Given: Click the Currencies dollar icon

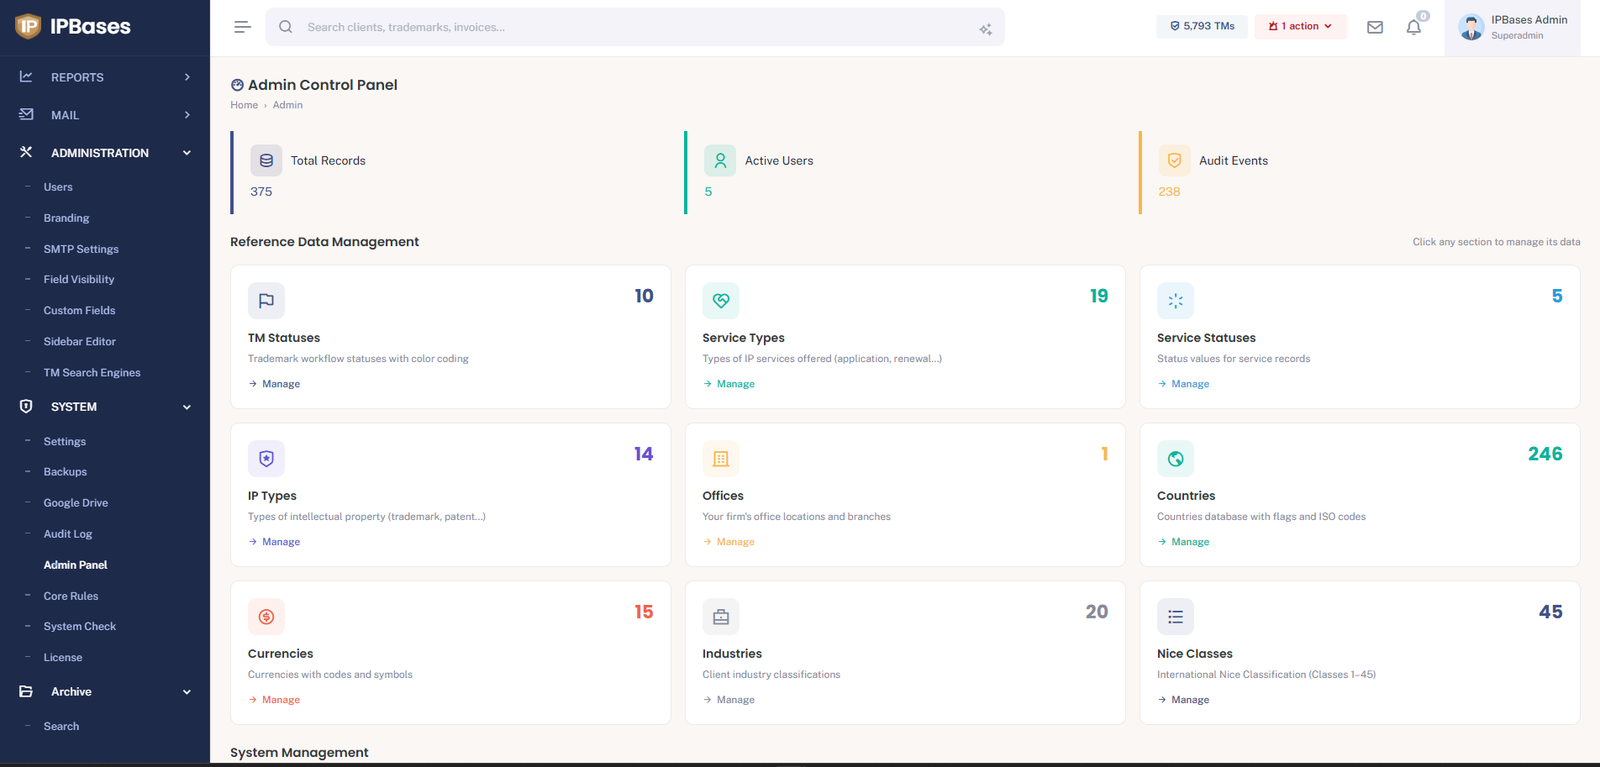Looking at the screenshot, I should [x=266, y=616].
